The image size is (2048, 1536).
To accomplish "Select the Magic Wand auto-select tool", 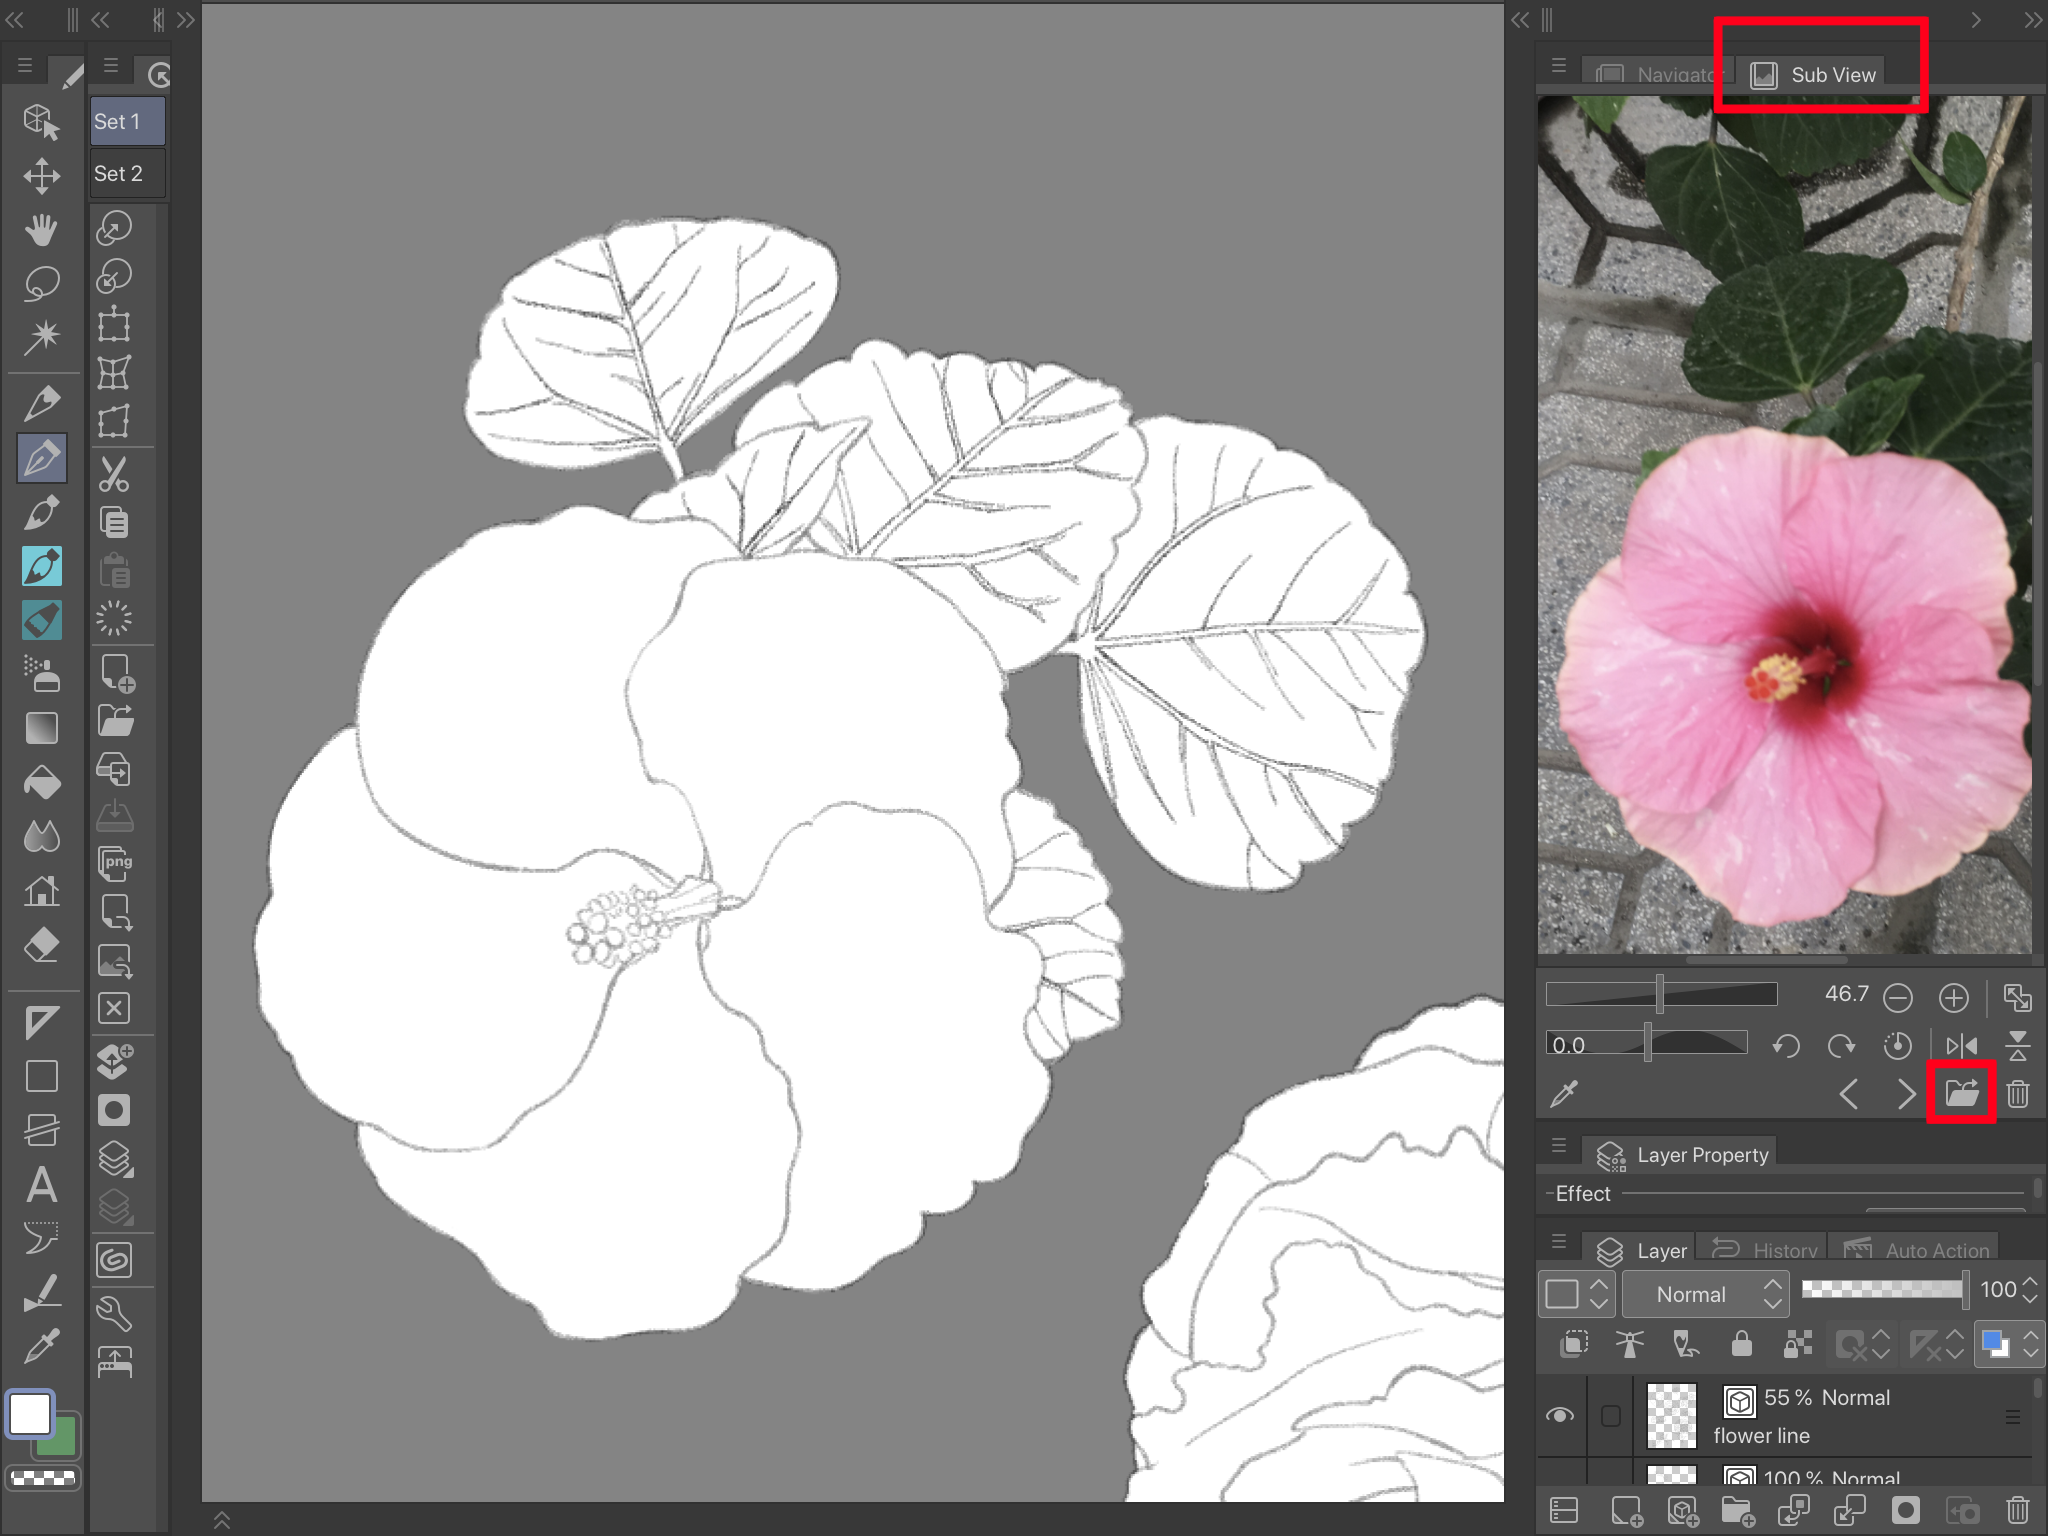I will coord(42,335).
